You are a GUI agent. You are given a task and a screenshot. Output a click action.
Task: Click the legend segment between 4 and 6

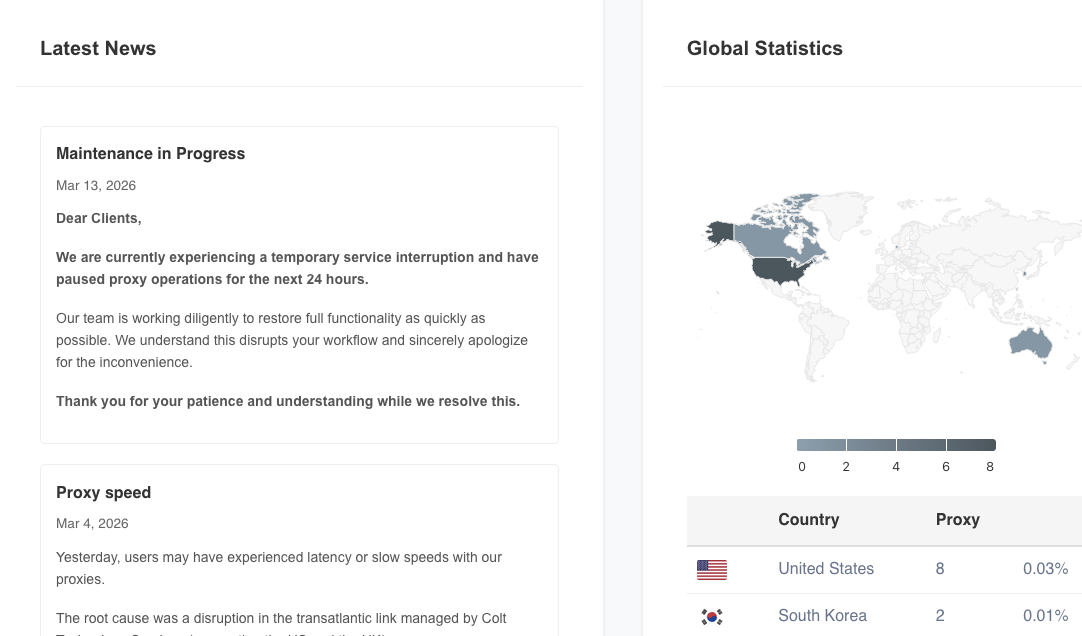point(921,445)
